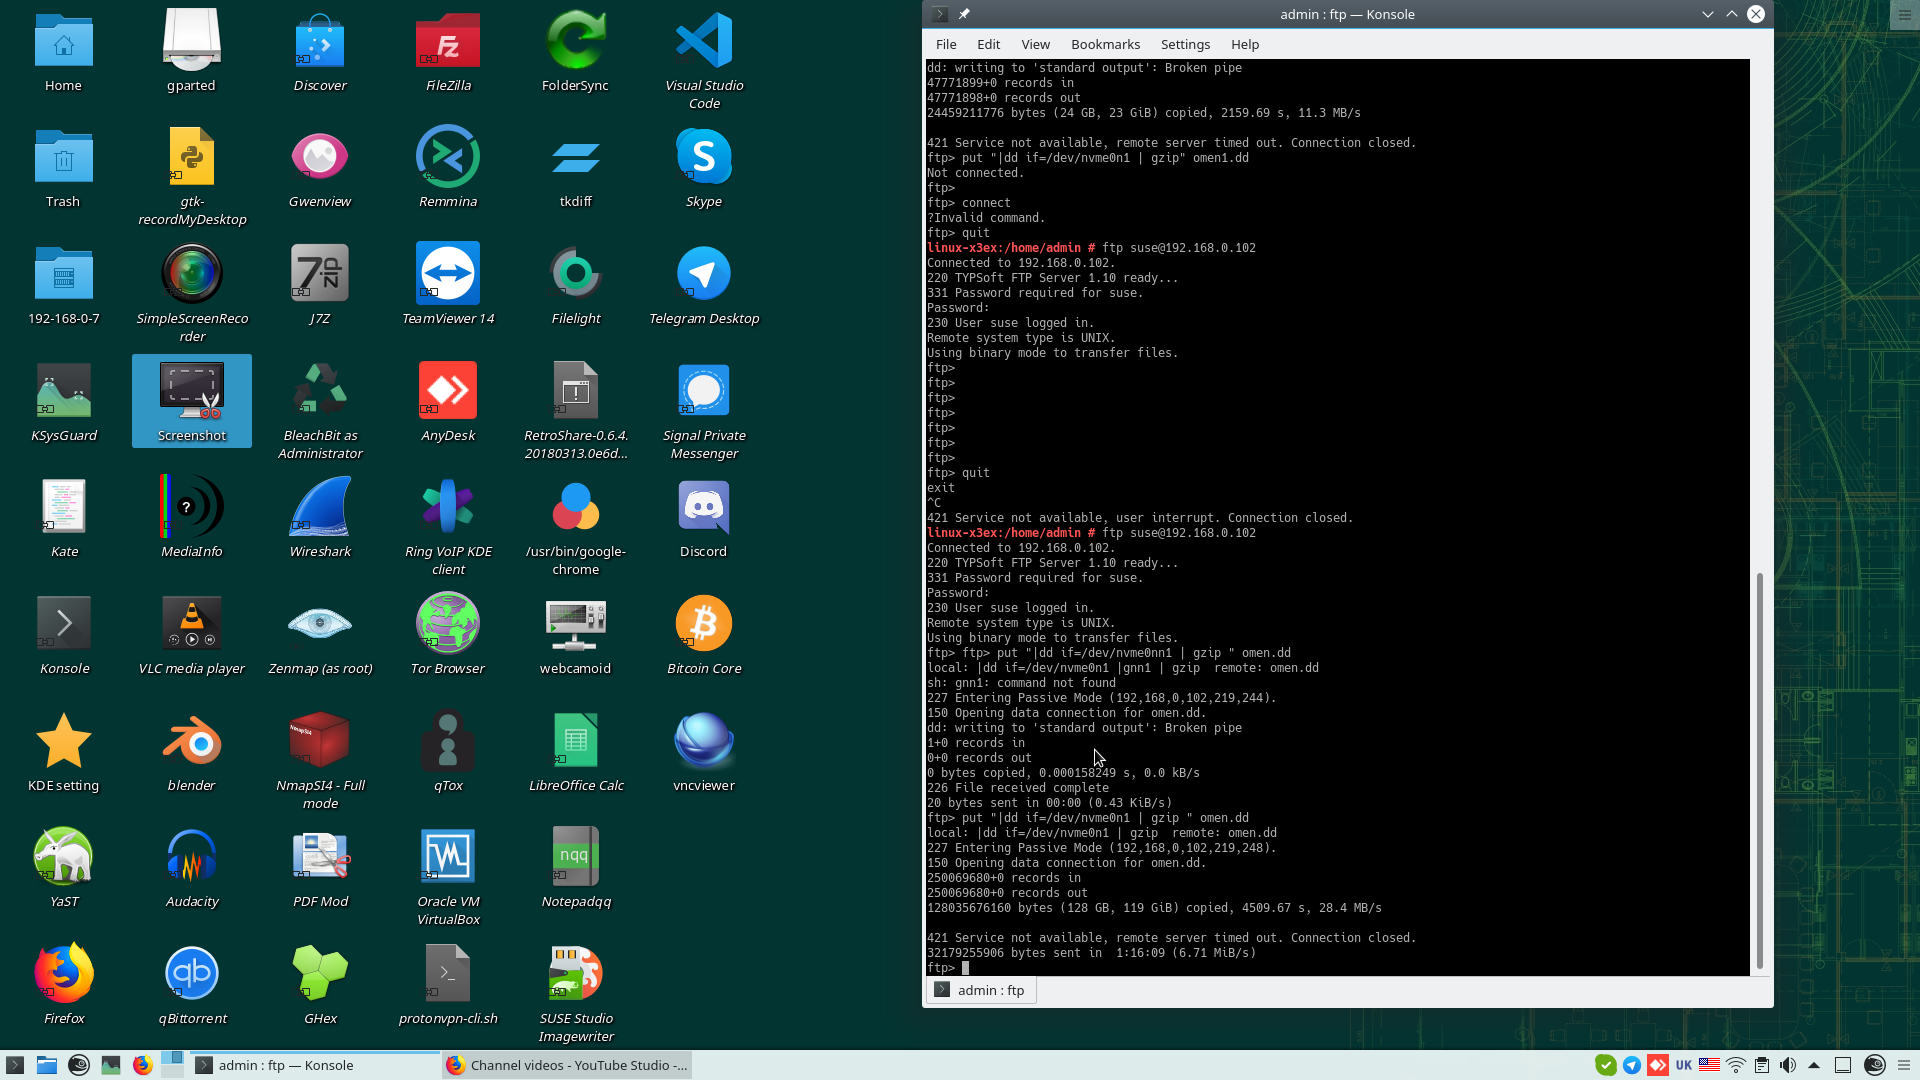The image size is (1920, 1080).
Task: Start VLC media player
Action: point(191,622)
